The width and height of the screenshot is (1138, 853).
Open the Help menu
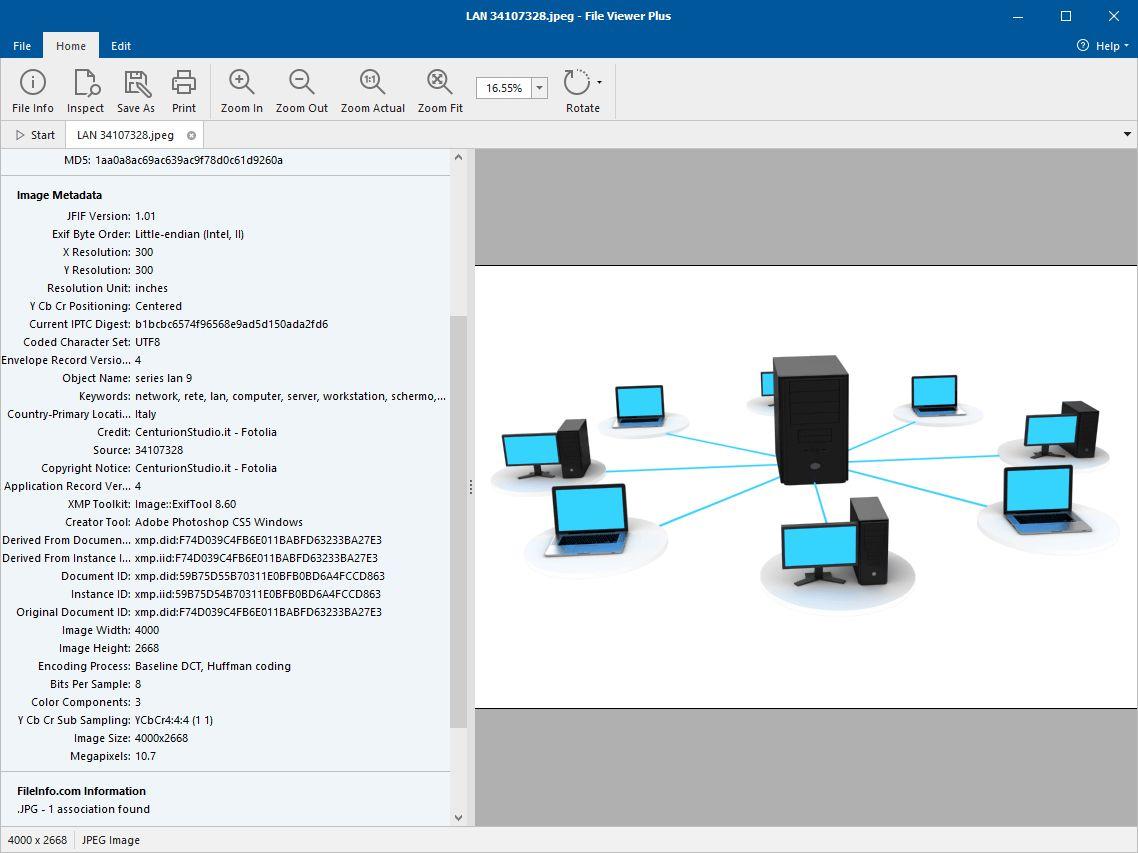(x=1102, y=46)
